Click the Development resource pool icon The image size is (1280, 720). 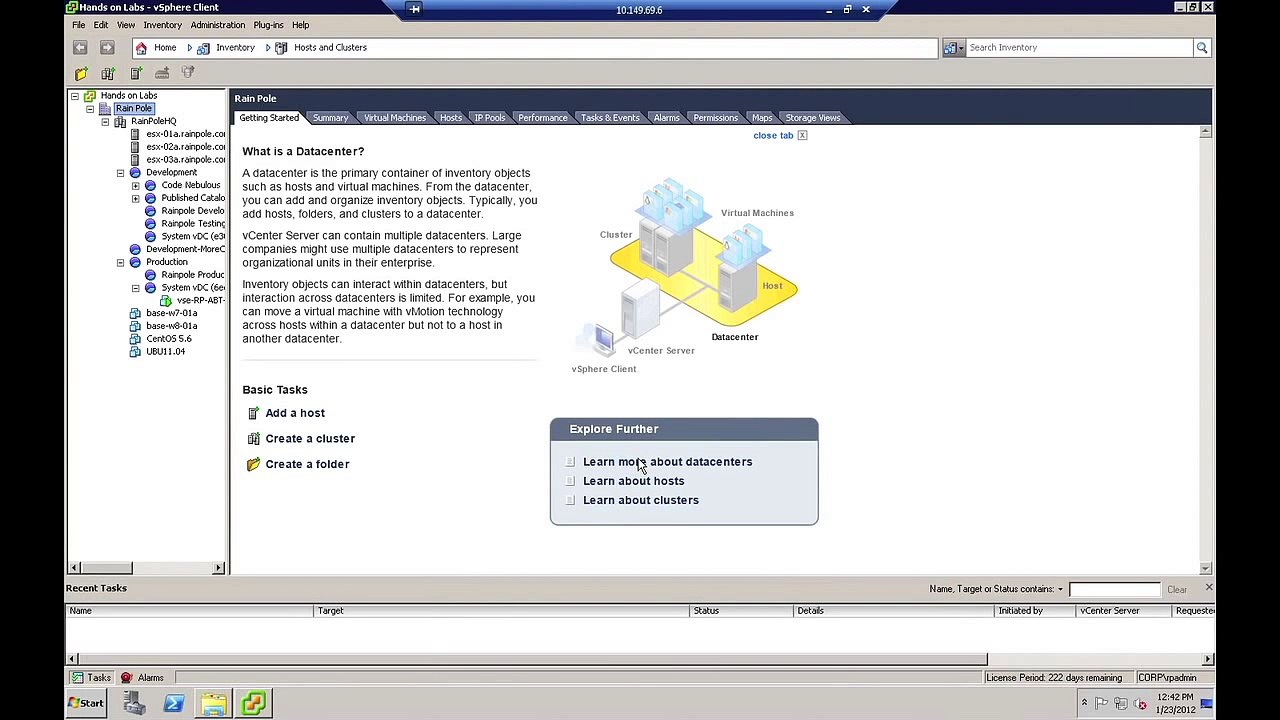135,172
